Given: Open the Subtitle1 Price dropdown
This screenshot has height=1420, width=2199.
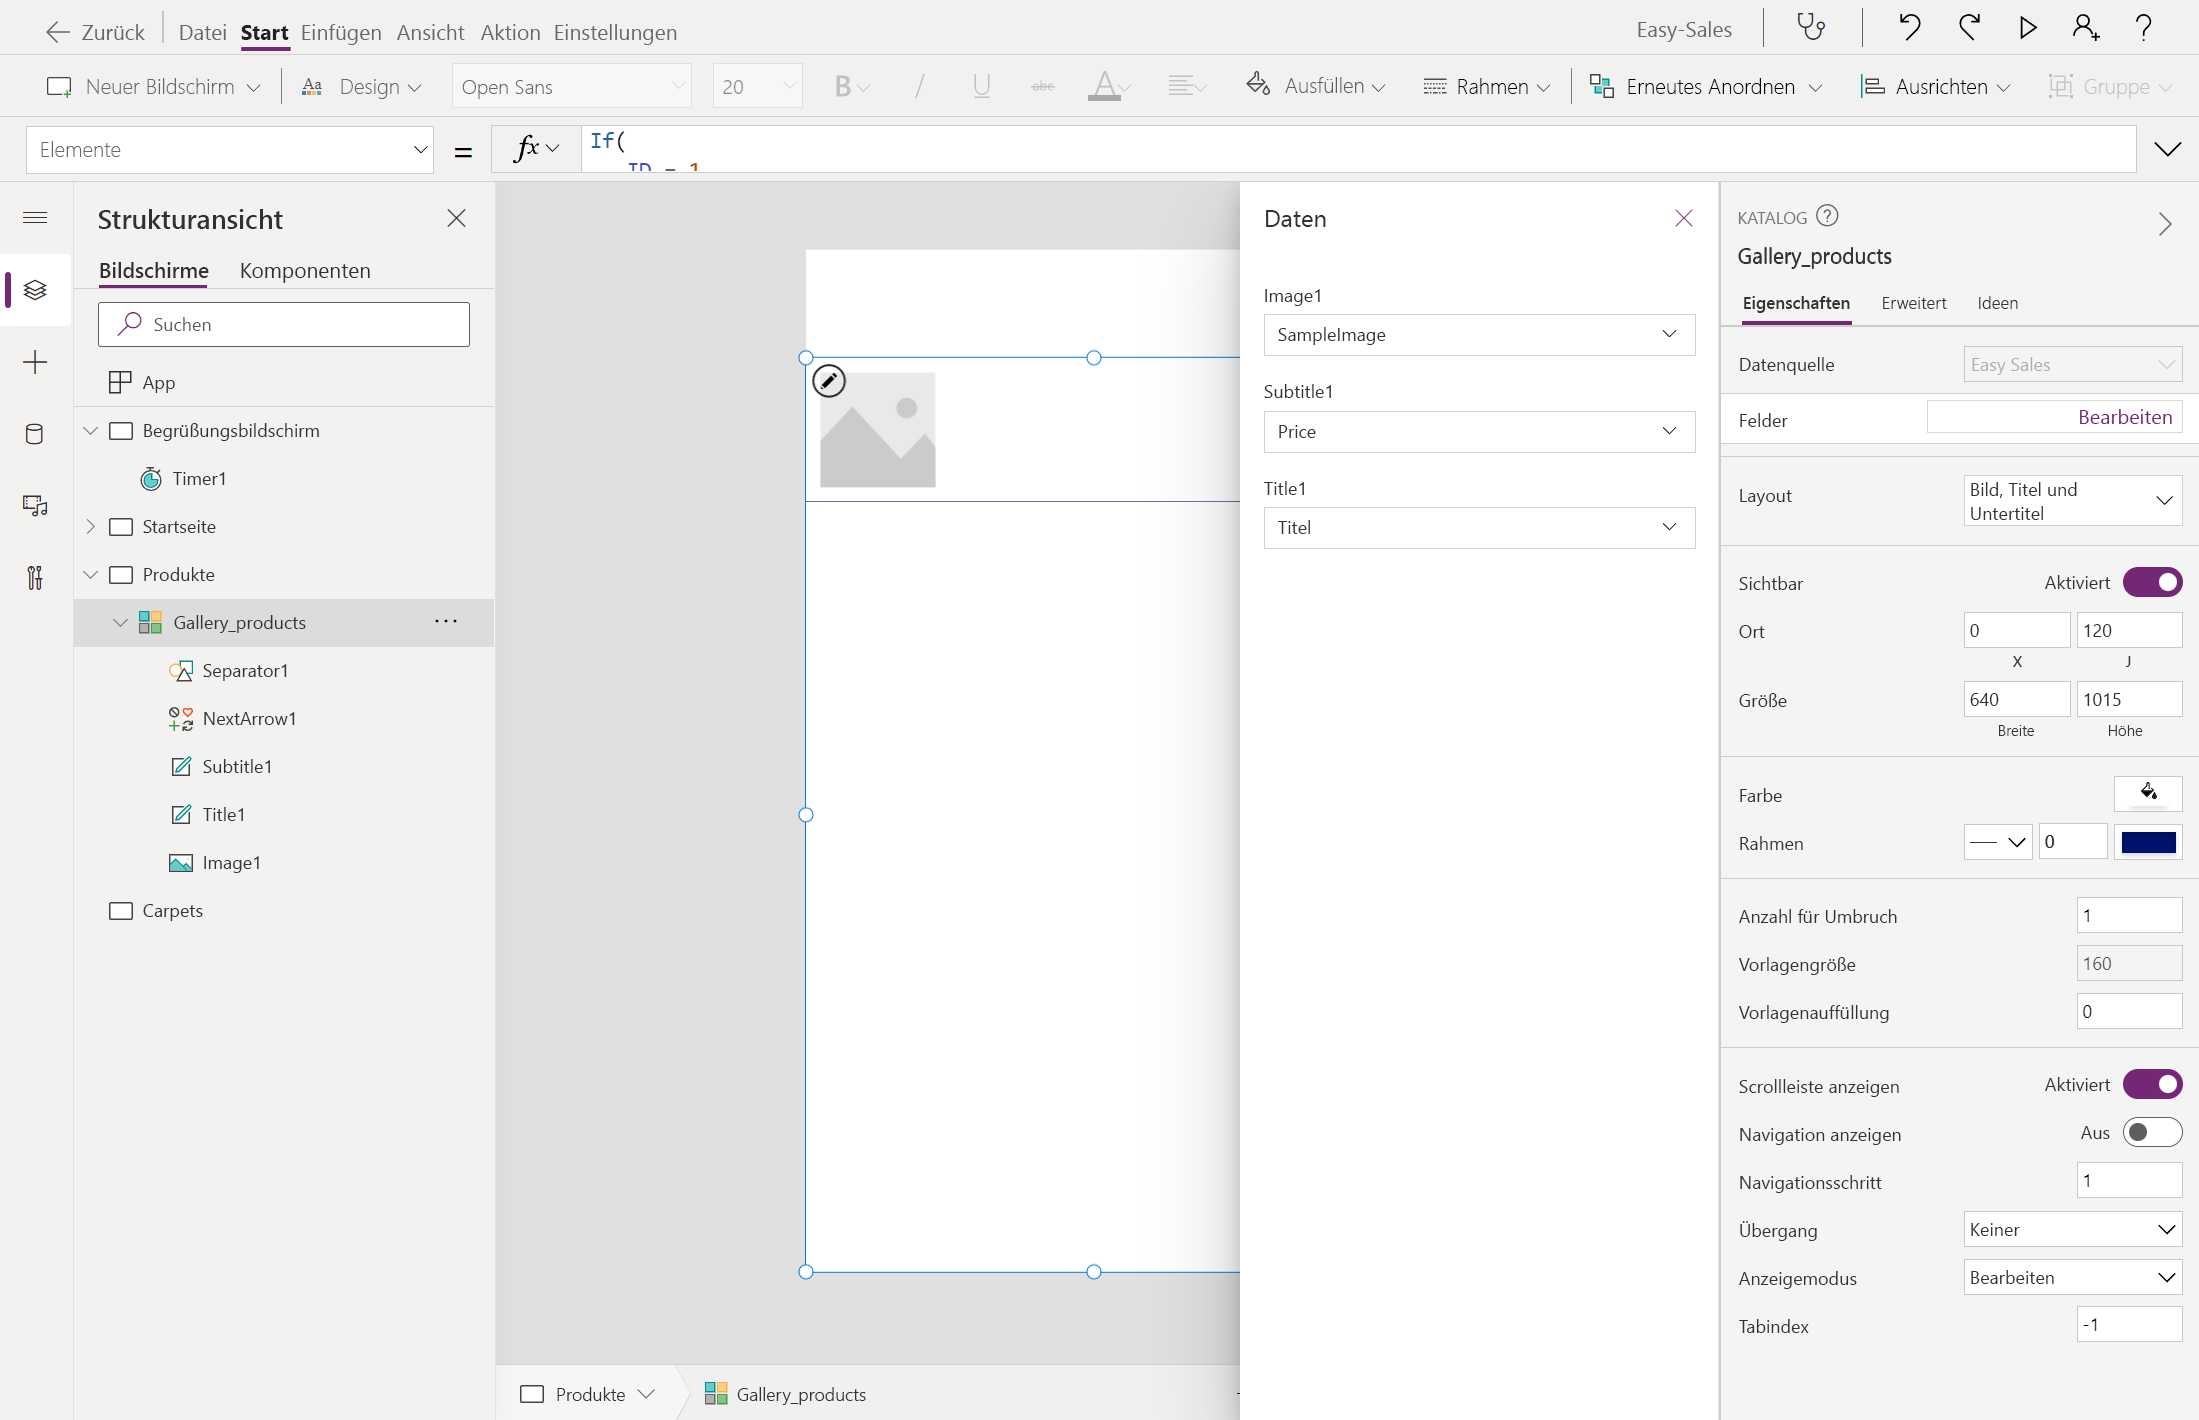Looking at the screenshot, I should coord(1478,431).
